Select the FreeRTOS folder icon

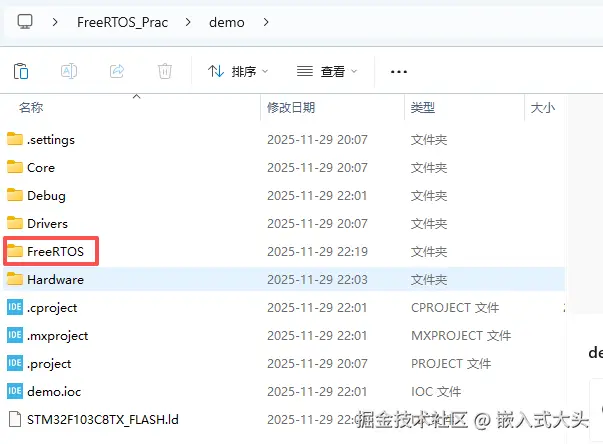(x=15, y=251)
